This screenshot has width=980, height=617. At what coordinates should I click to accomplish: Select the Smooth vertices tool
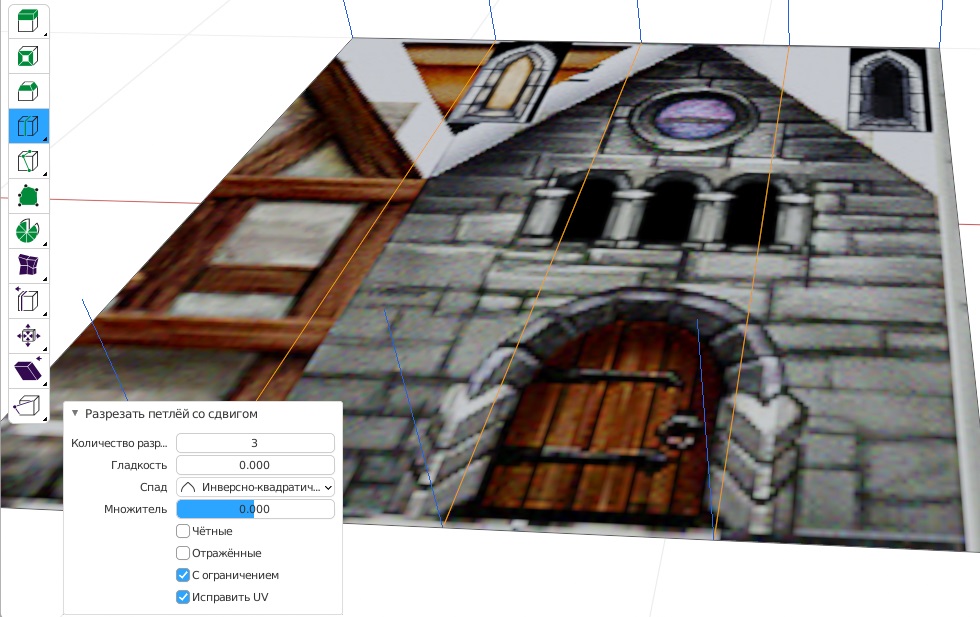(x=28, y=266)
